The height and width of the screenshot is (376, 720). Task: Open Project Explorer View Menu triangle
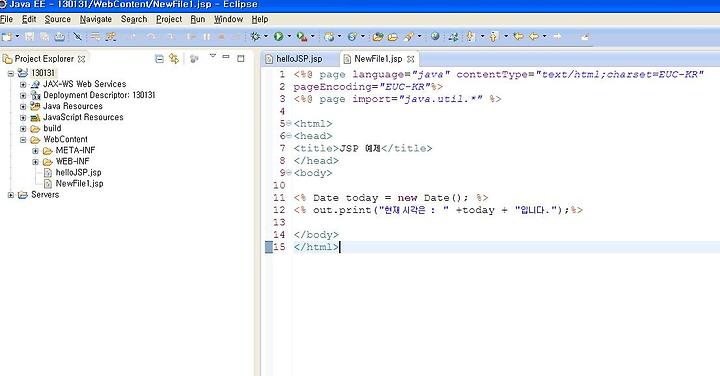(x=213, y=56)
